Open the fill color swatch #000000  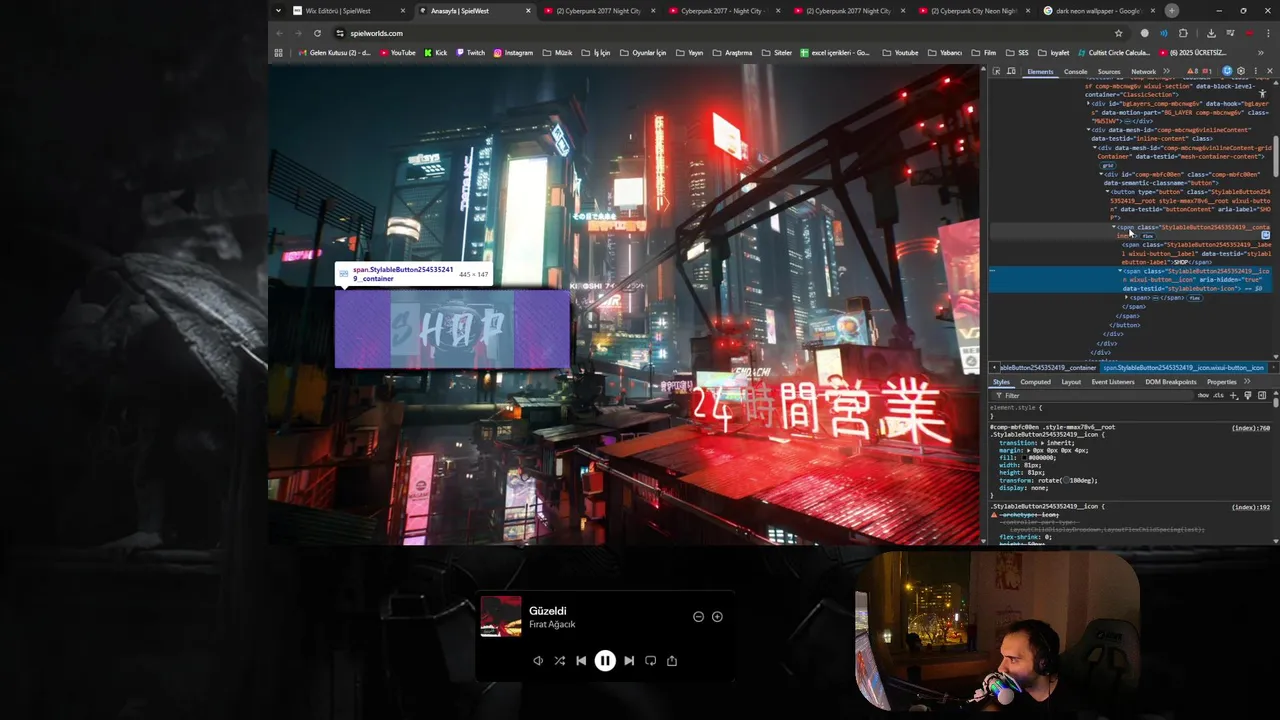click(x=1024, y=458)
